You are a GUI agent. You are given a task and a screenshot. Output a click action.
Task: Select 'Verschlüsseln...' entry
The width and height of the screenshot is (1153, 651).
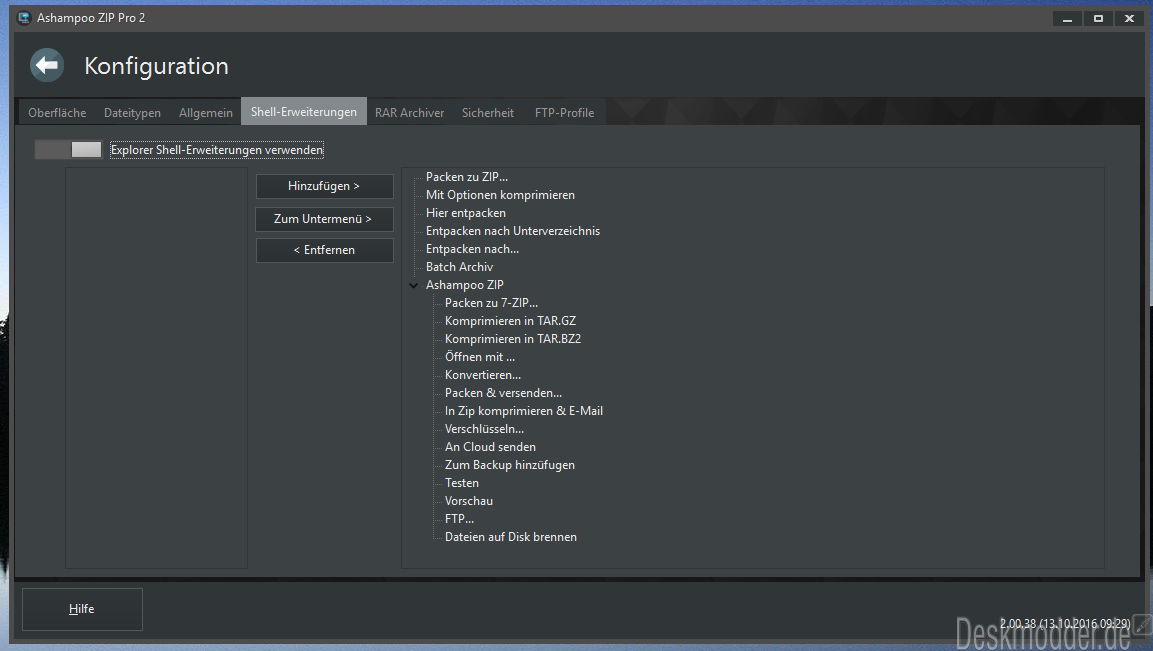pyautogui.click(x=484, y=429)
